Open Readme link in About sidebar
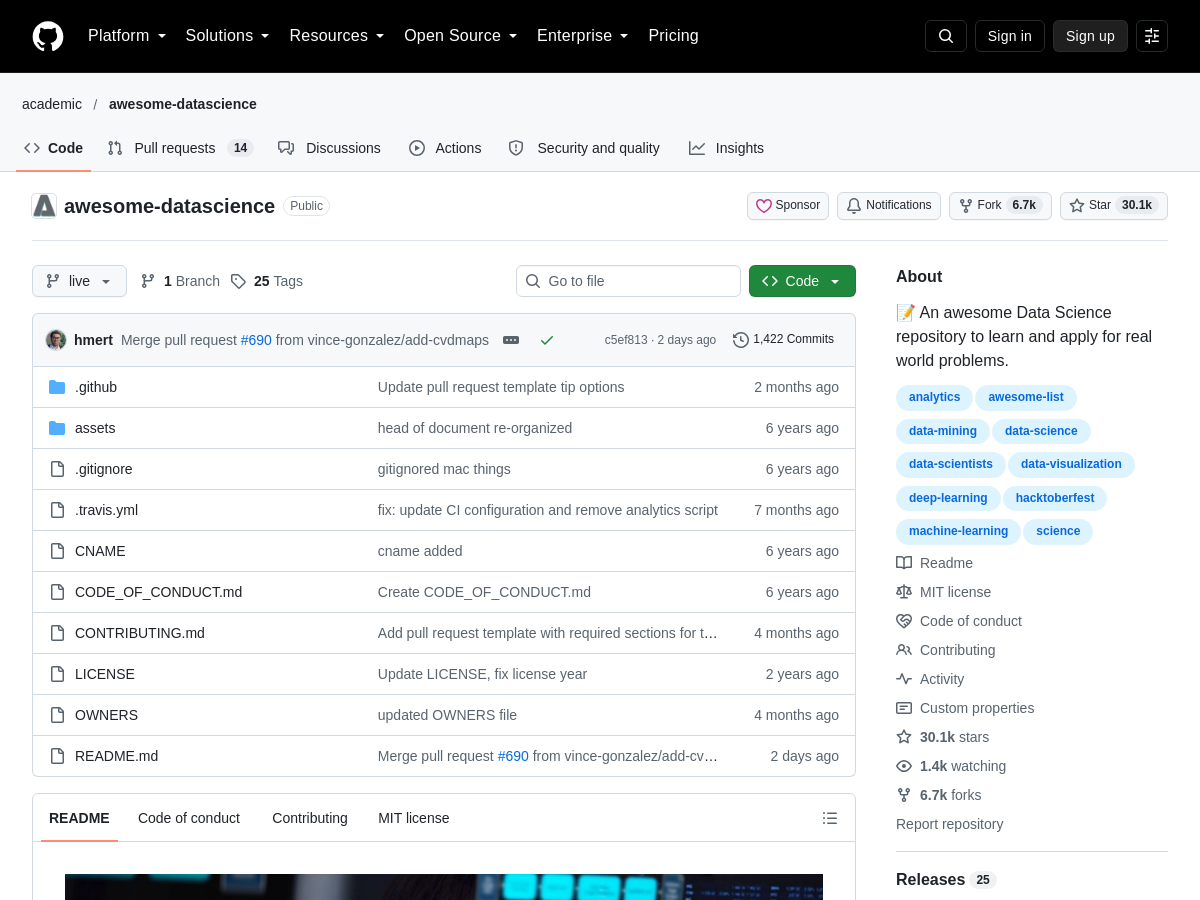Viewport: 1200px width, 900px height. pos(935,563)
